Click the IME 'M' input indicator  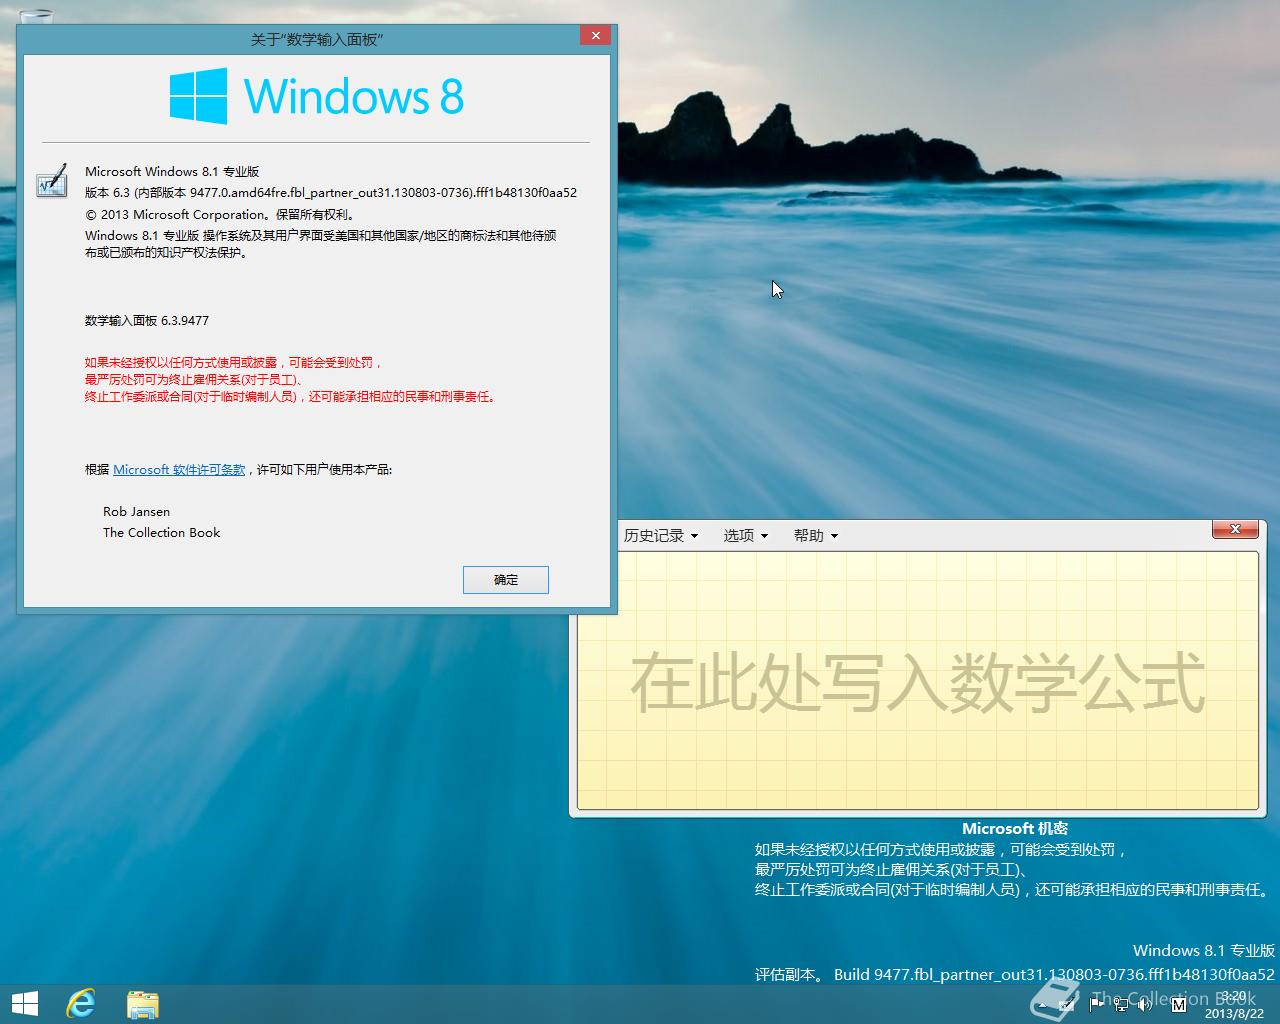coord(1179,1005)
